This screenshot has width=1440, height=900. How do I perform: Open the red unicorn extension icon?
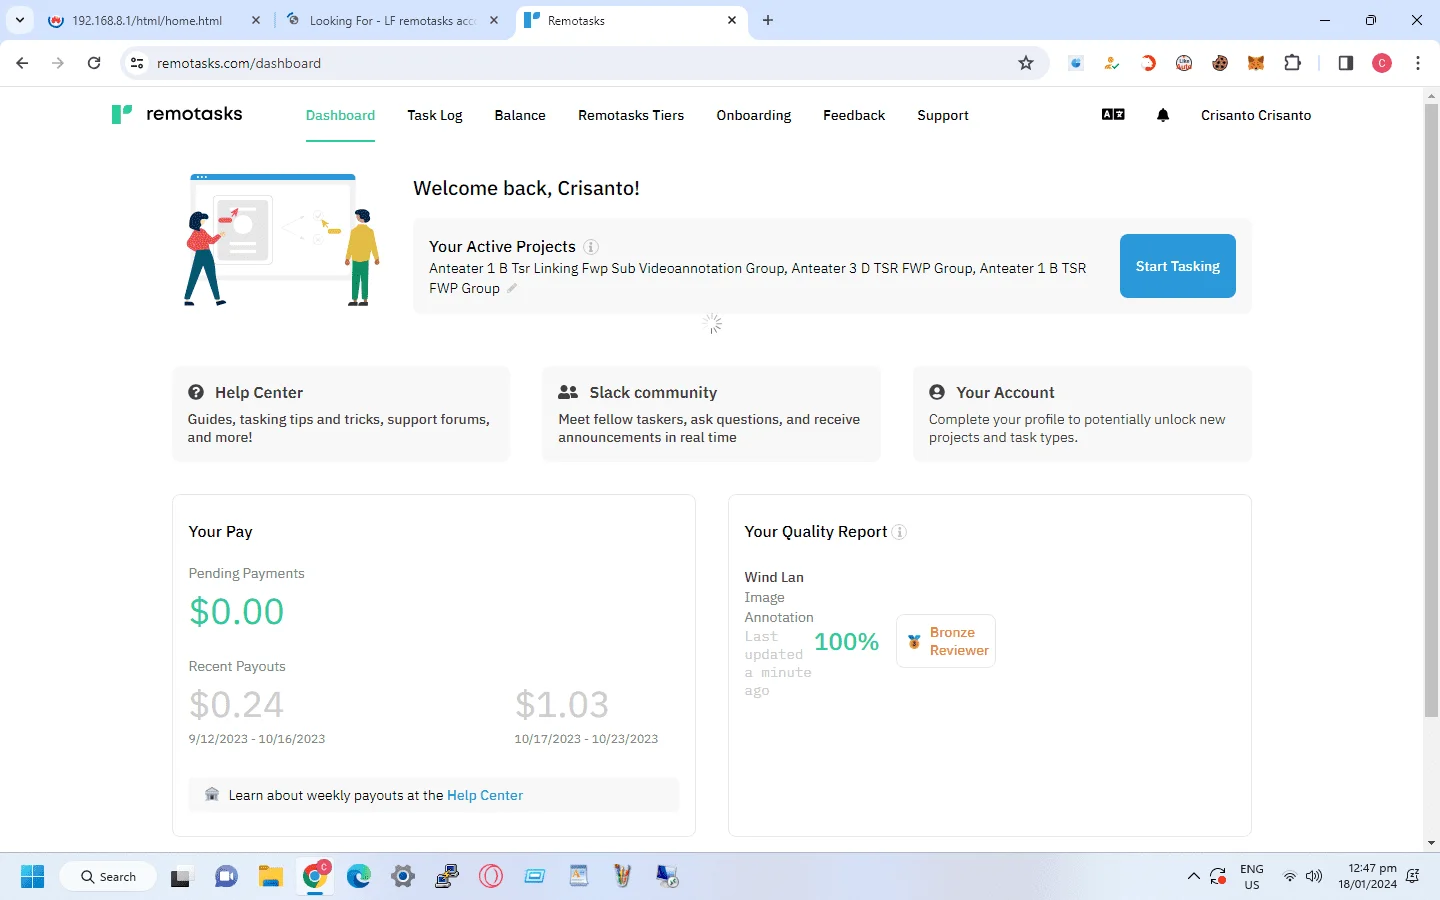coord(1148,63)
